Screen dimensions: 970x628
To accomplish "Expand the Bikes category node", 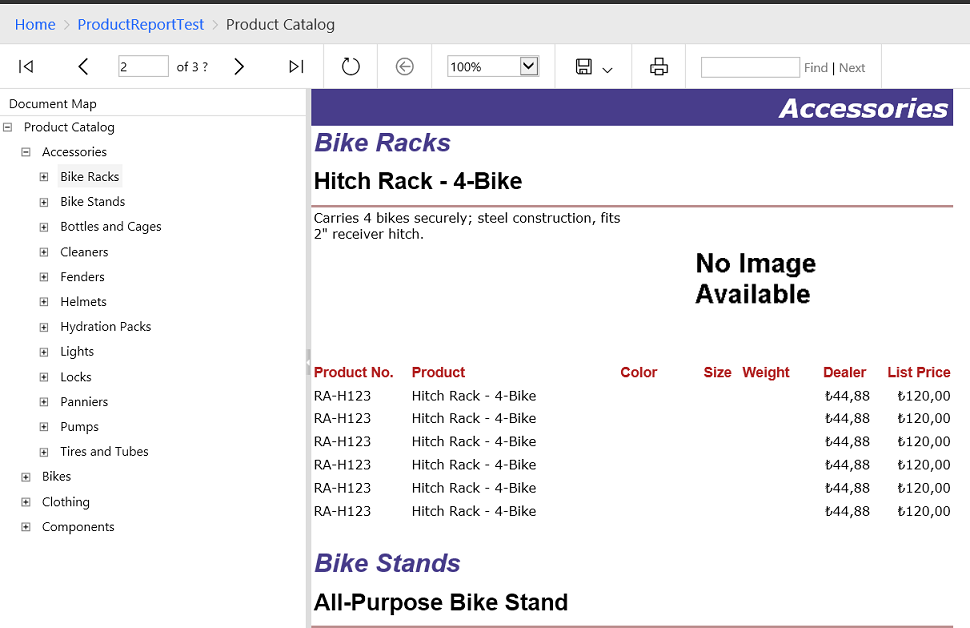I will (26, 477).
